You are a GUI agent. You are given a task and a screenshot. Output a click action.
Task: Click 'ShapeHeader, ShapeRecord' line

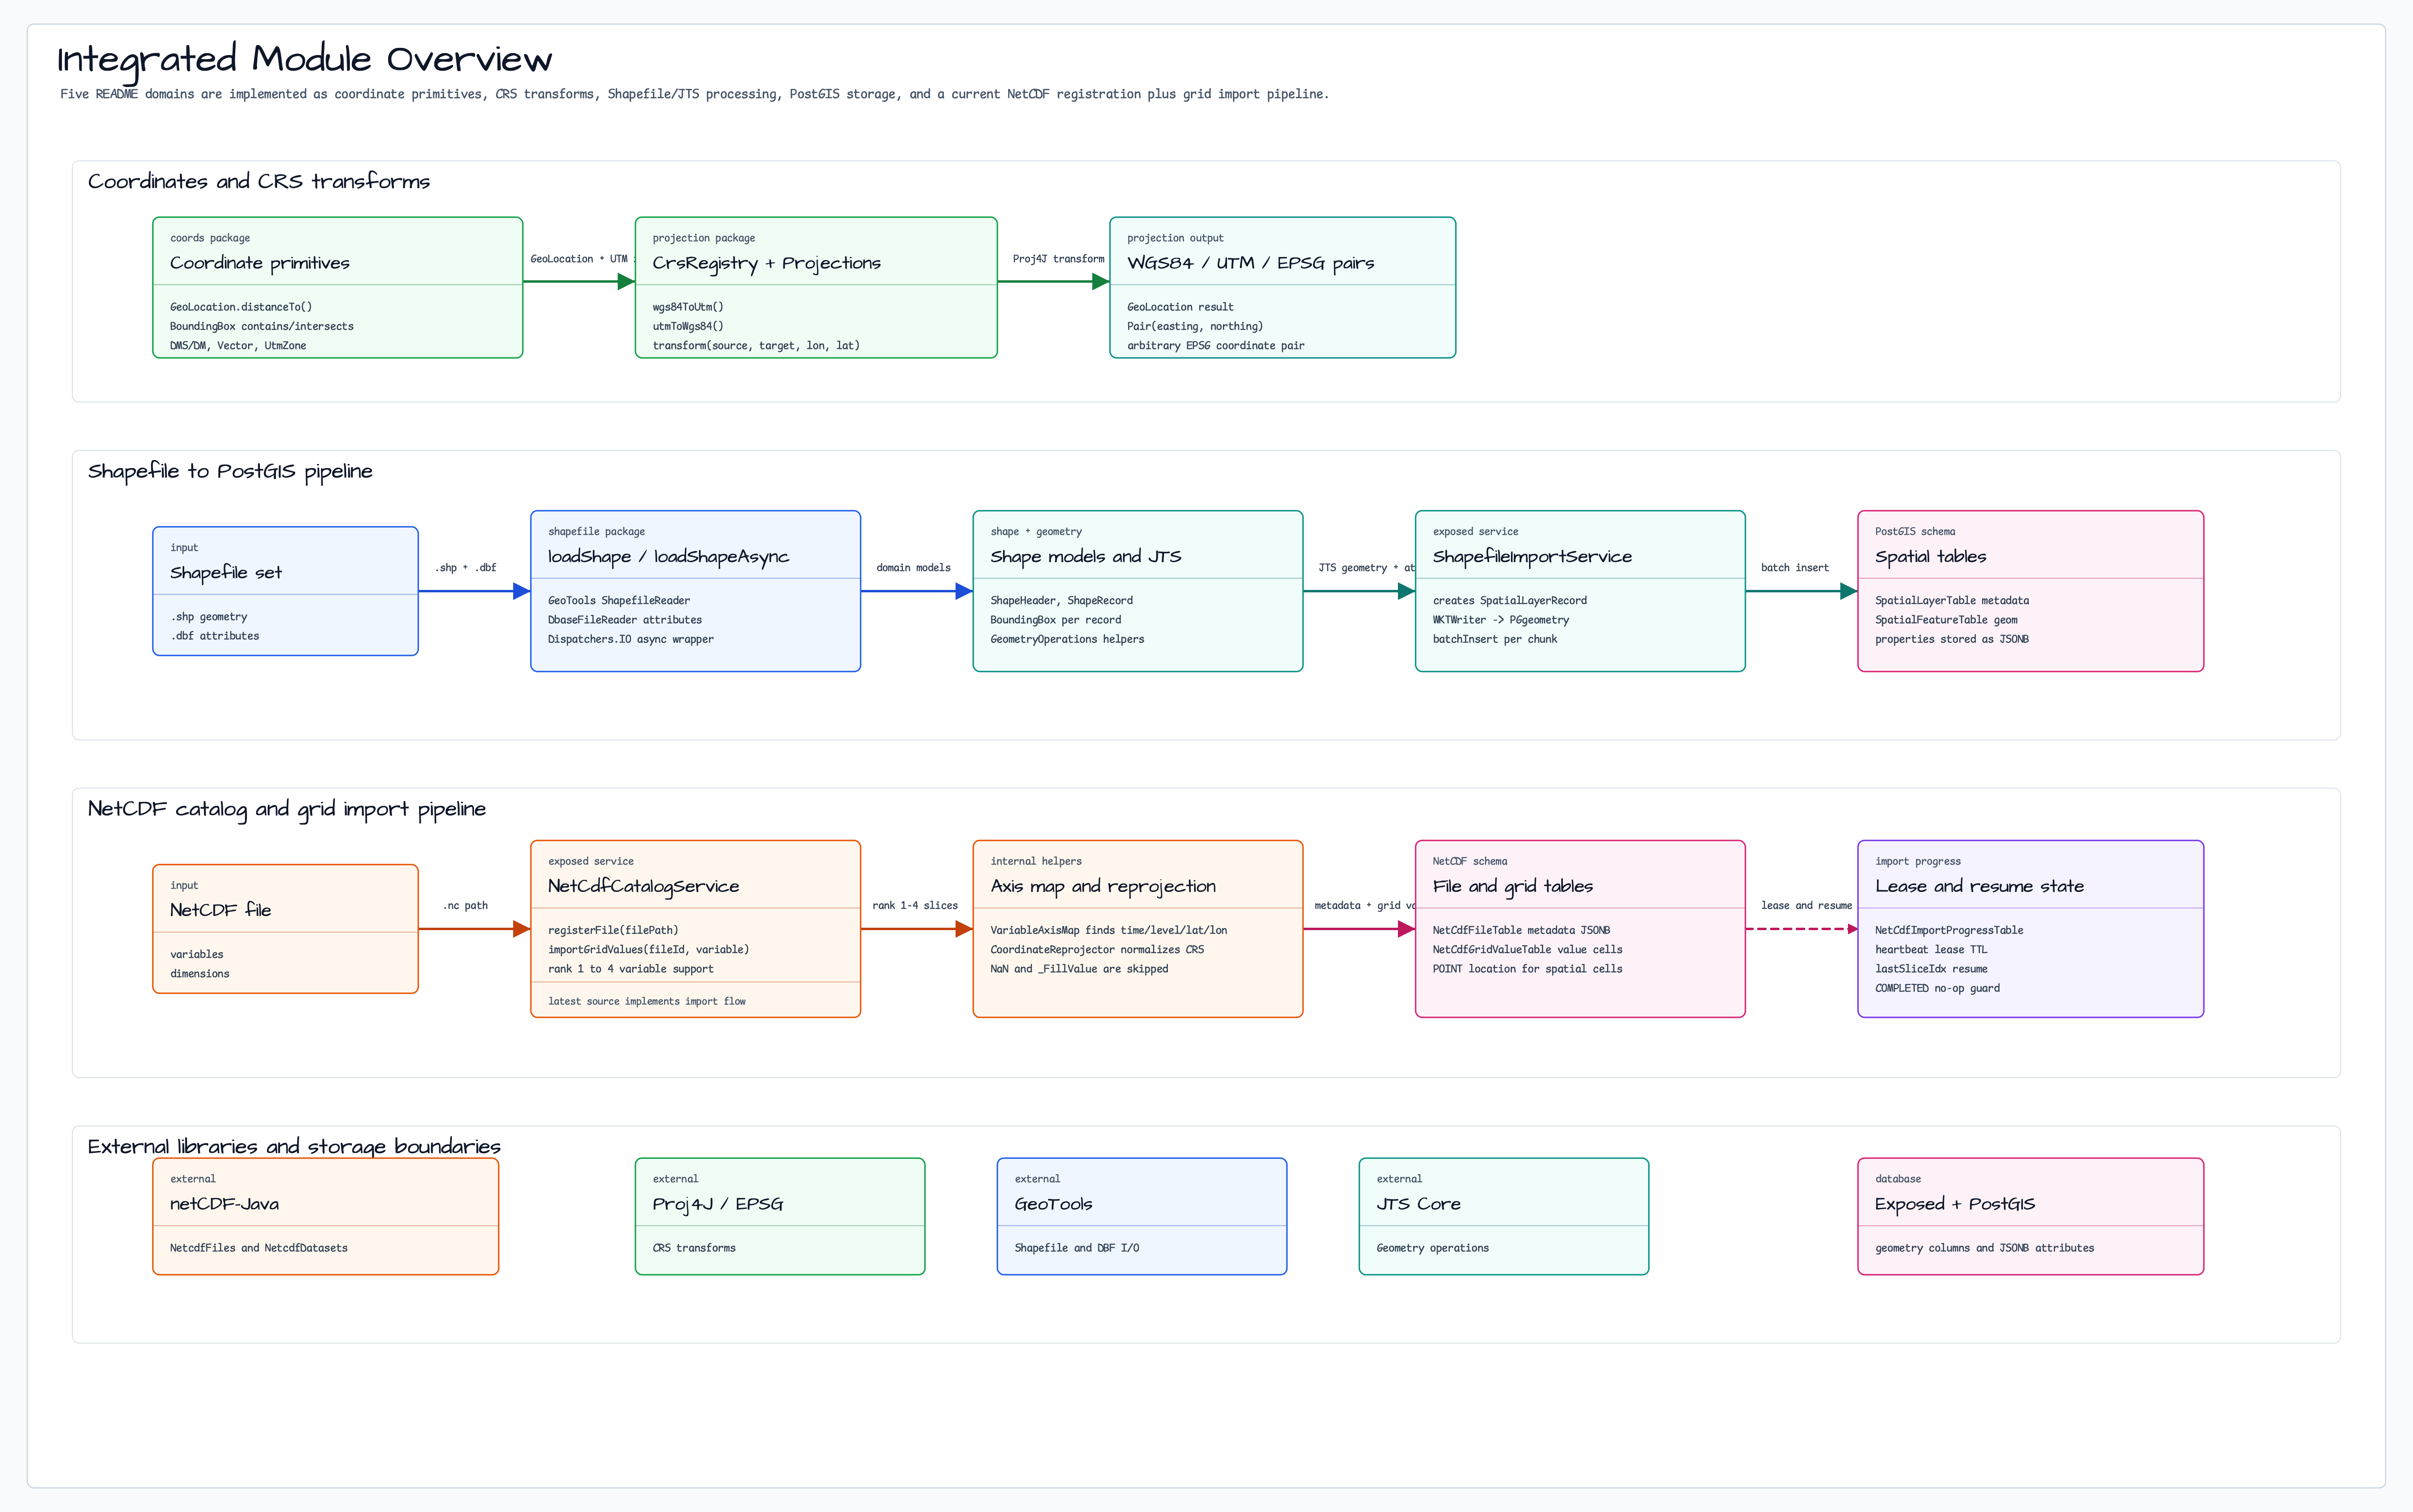1062,601
